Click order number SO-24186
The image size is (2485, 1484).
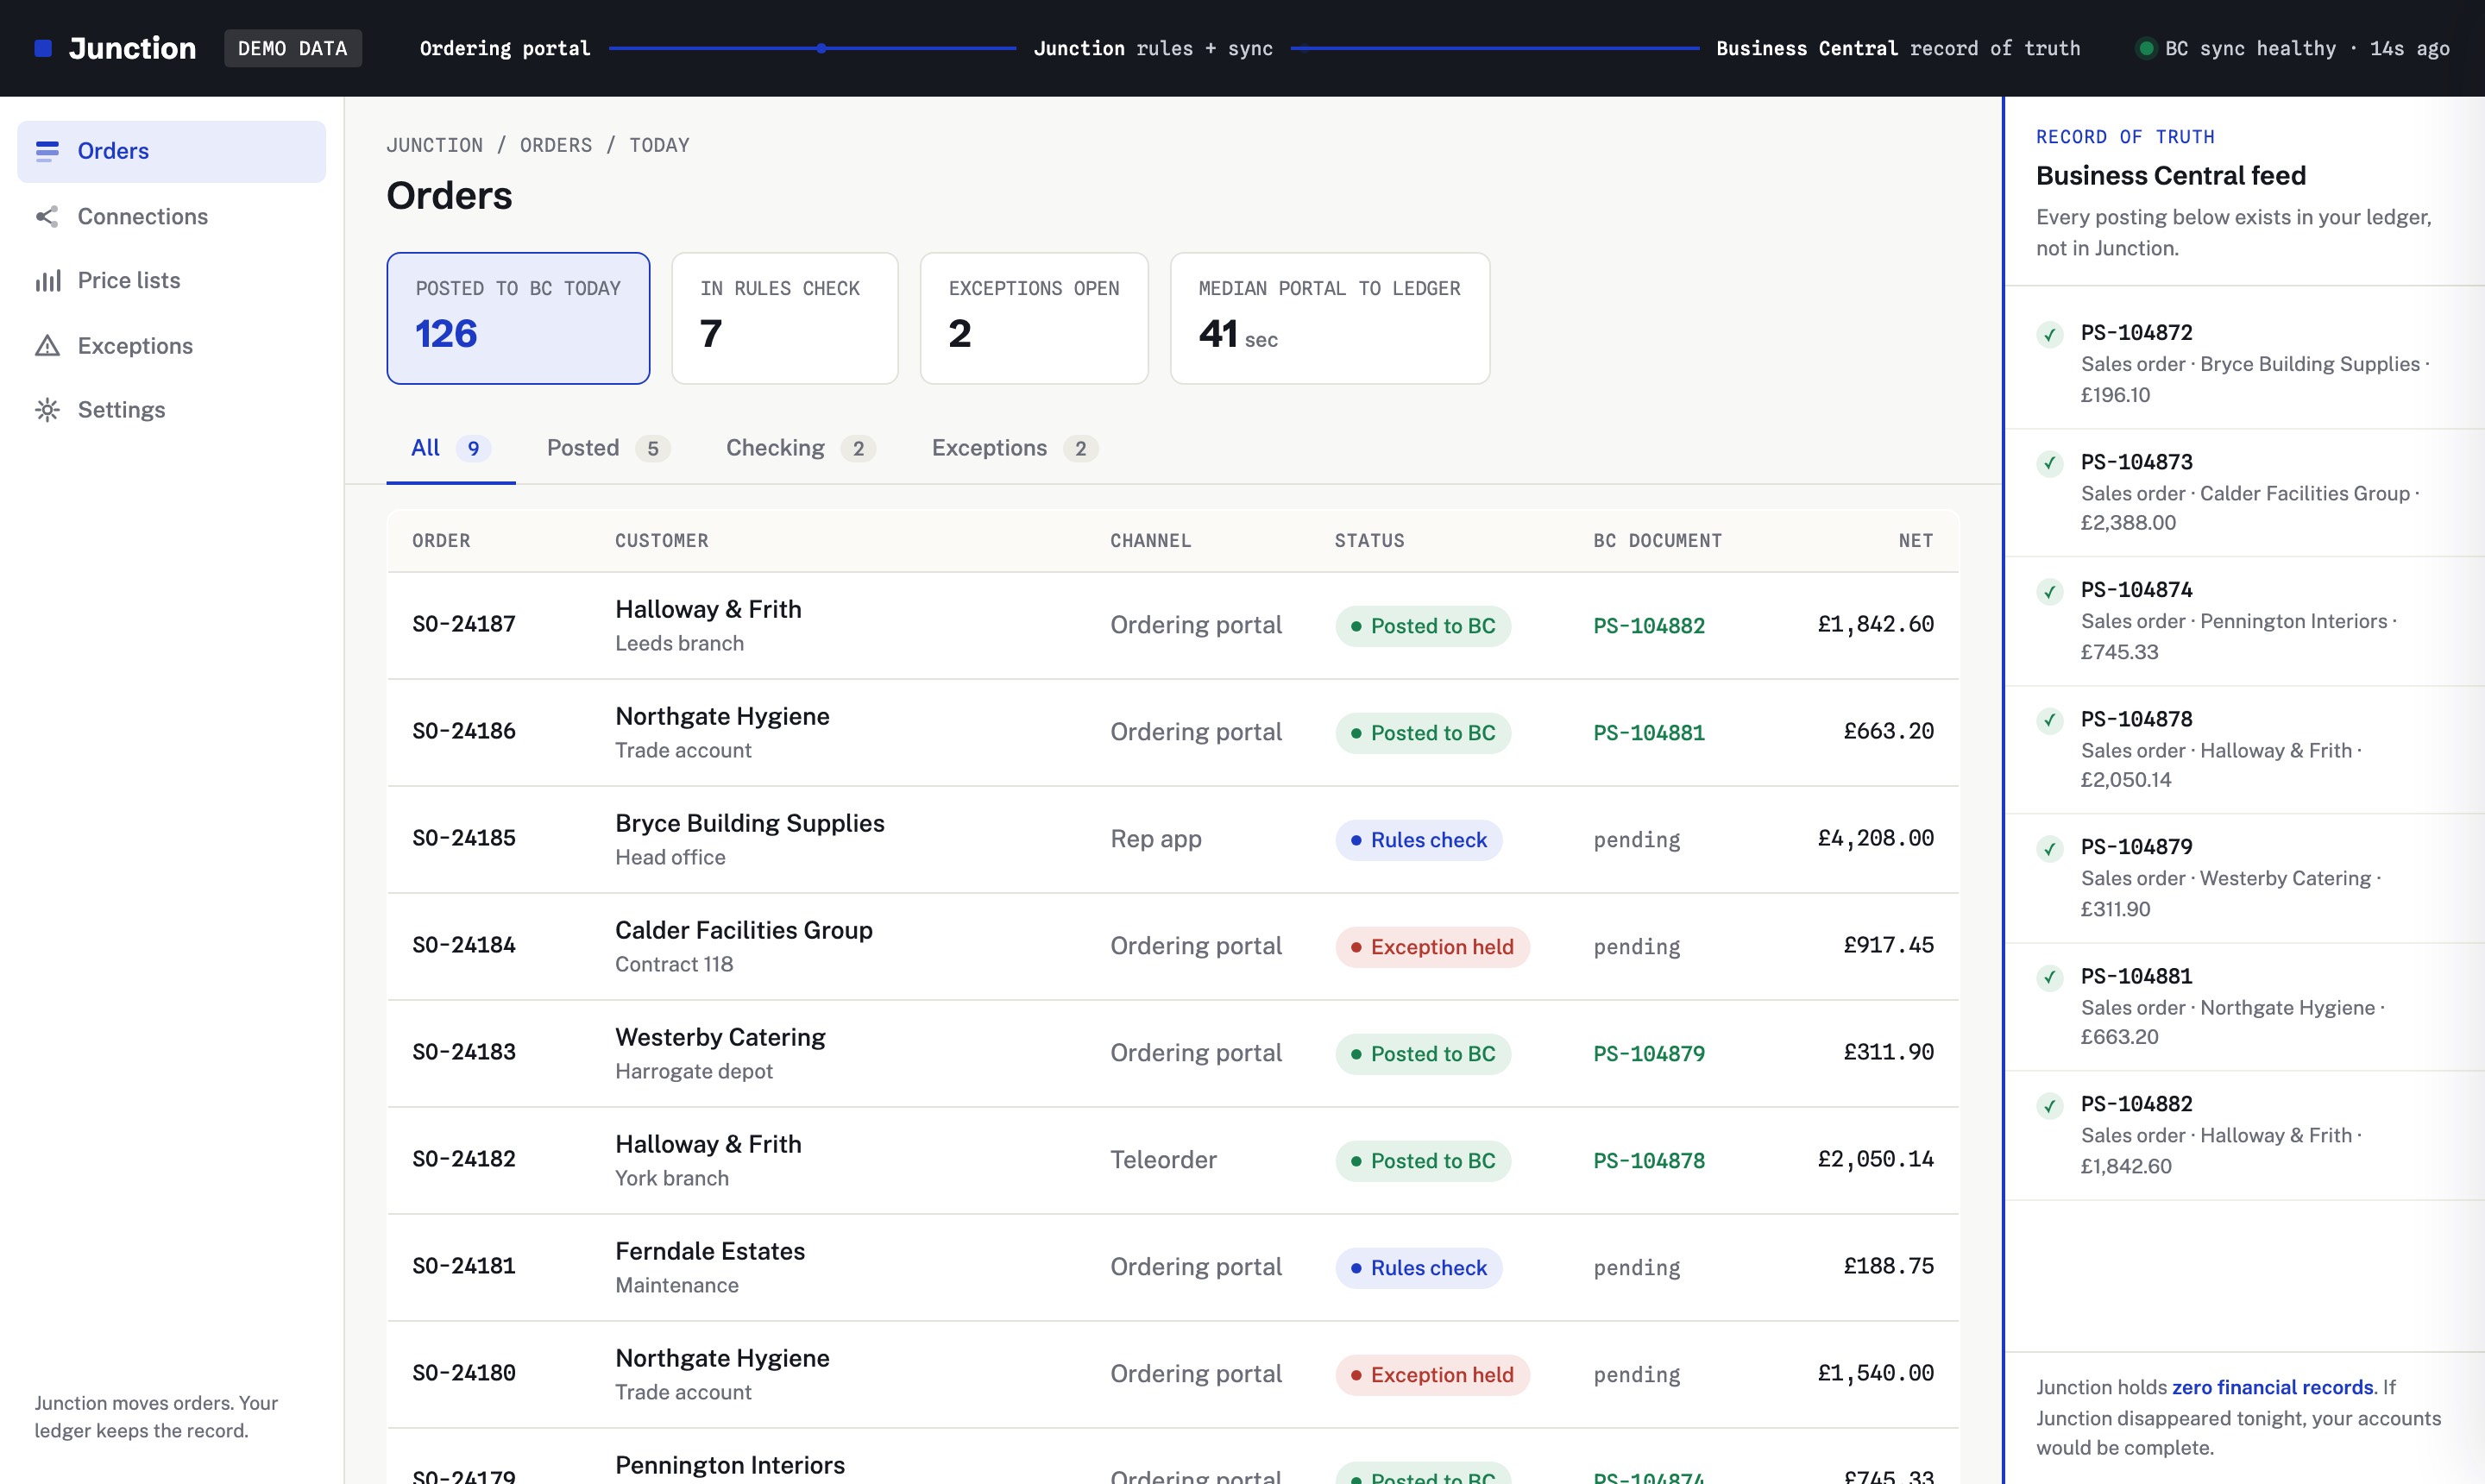tap(464, 731)
